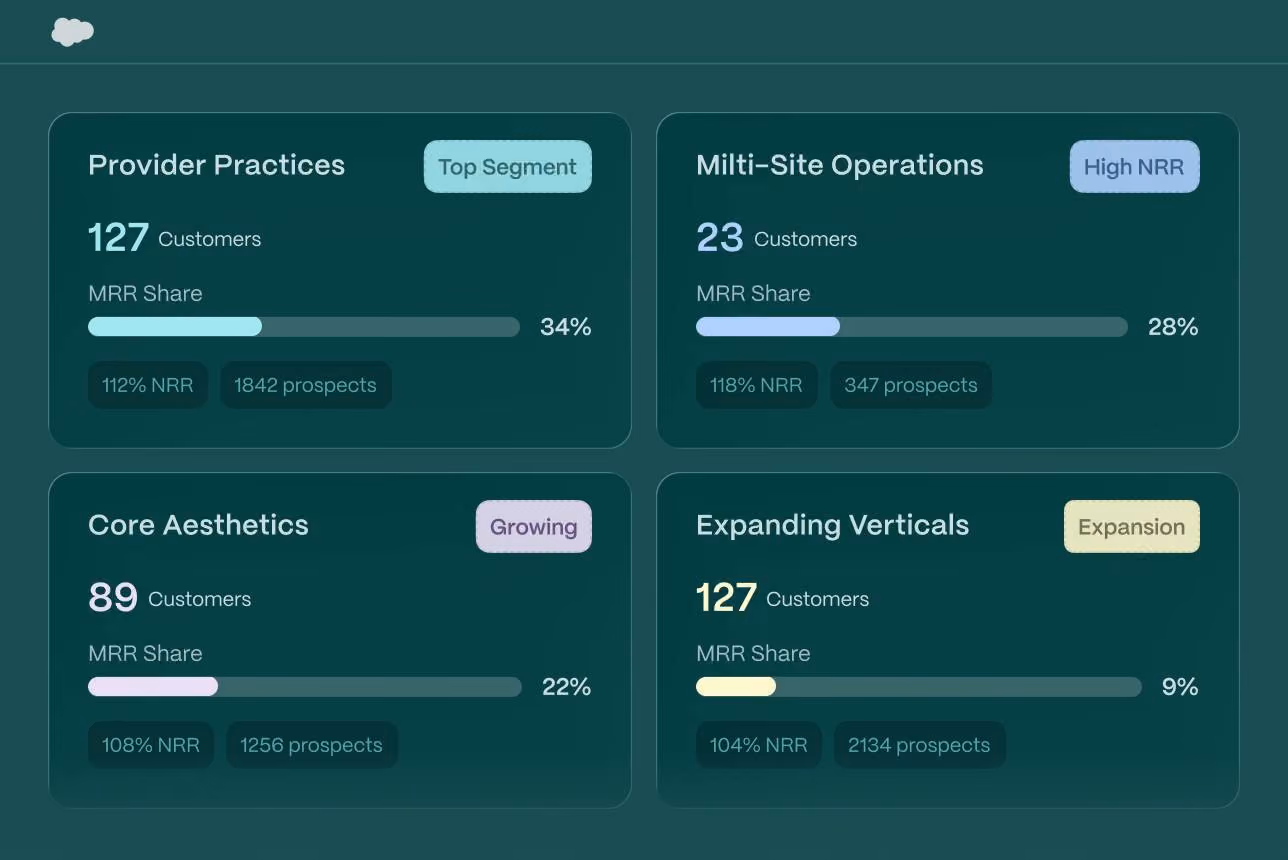Open the Provider Practices card title

click(x=216, y=165)
